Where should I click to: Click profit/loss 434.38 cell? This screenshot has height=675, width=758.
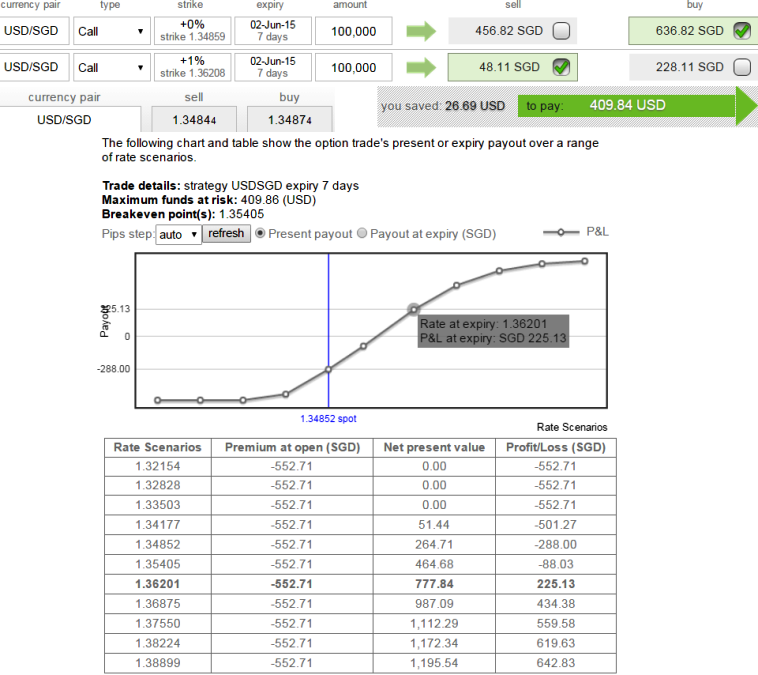(x=556, y=604)
